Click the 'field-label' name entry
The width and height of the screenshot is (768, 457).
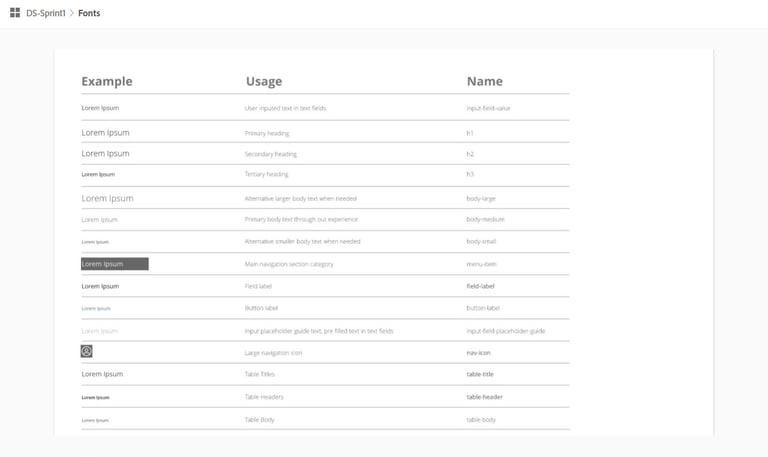[x=480, y=286]
